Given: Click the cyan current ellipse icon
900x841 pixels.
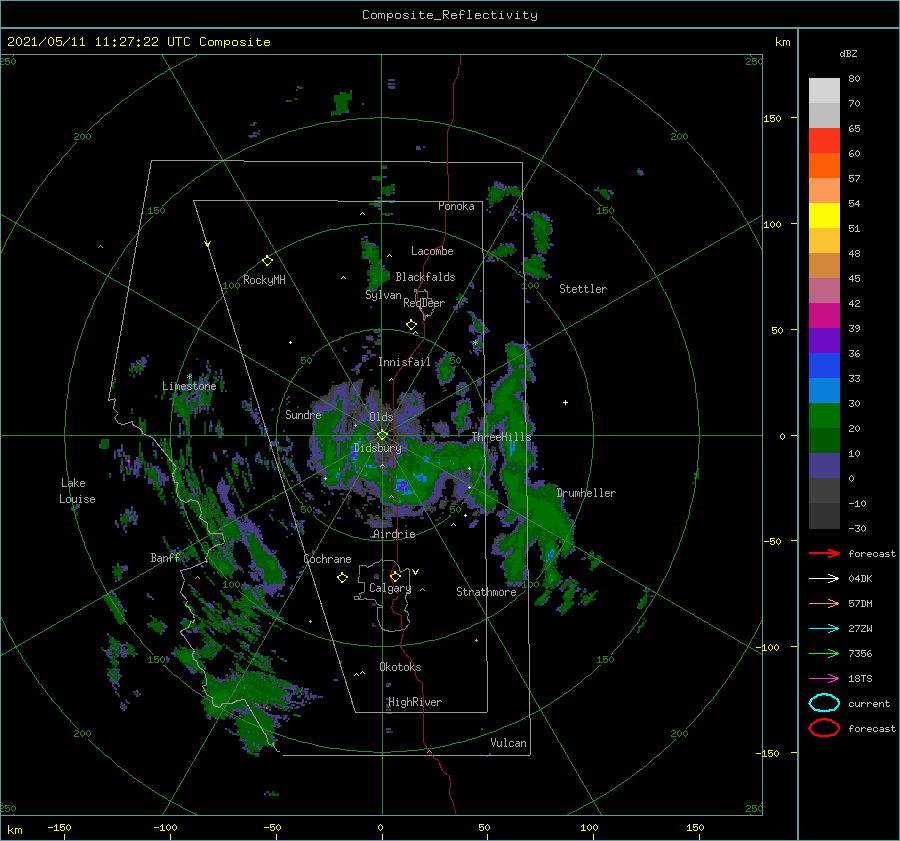Looking at the screenshot, I should click(824, 703).
